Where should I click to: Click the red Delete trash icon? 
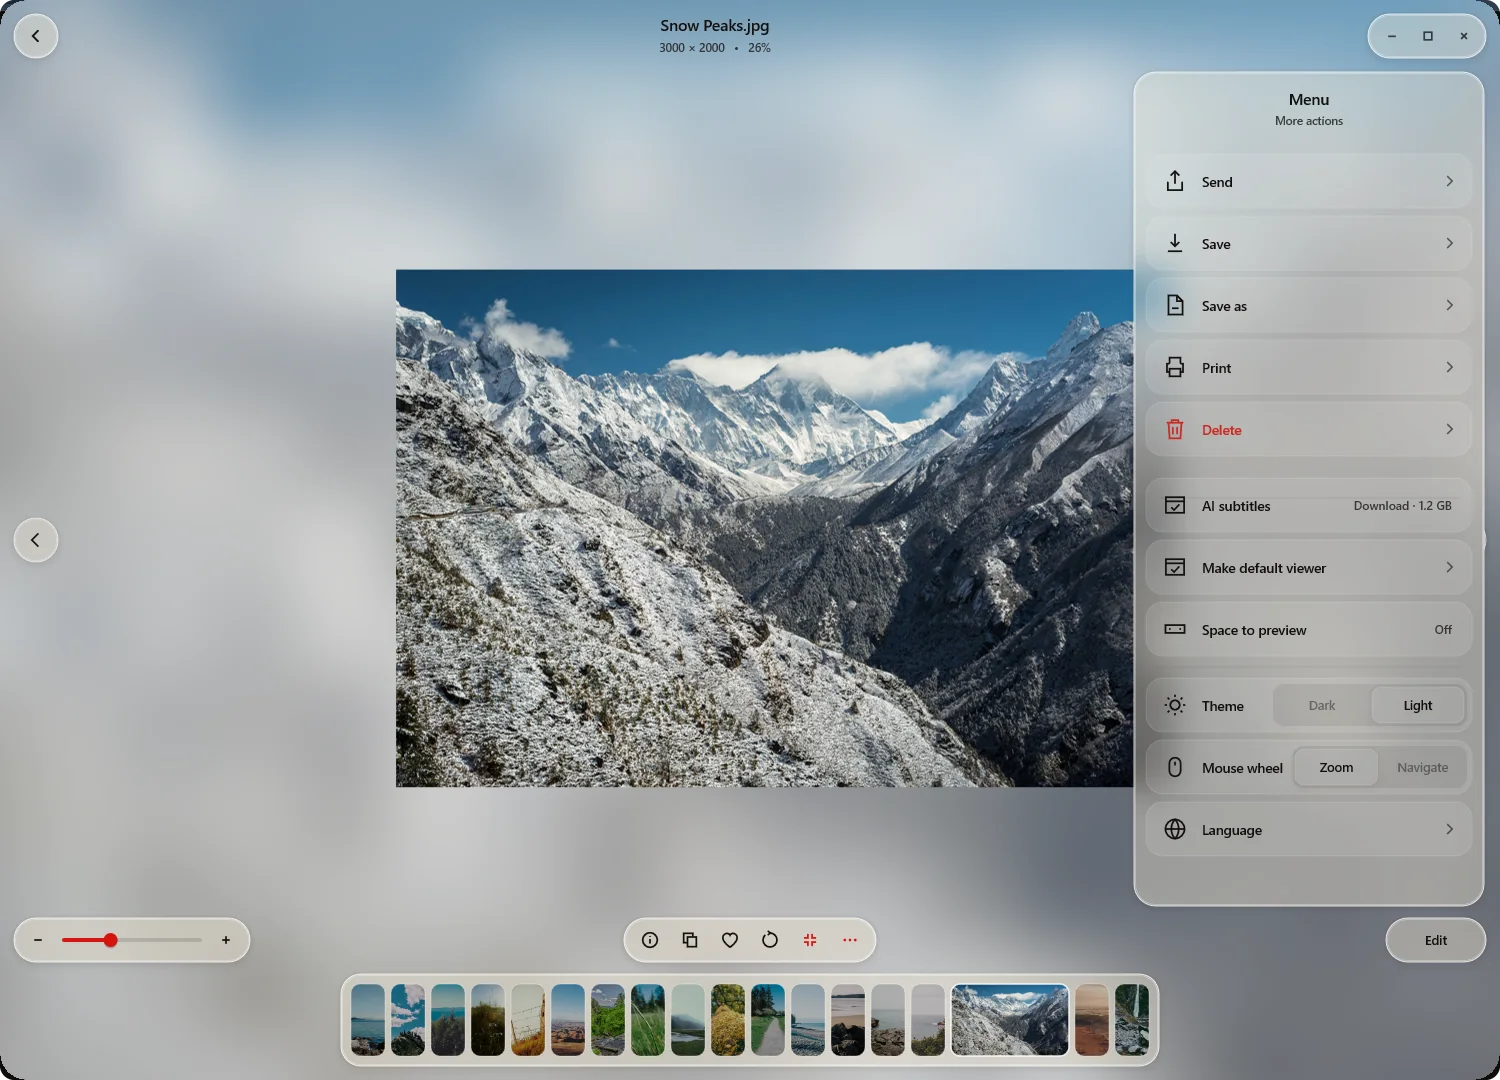[x=1175, y=429]
